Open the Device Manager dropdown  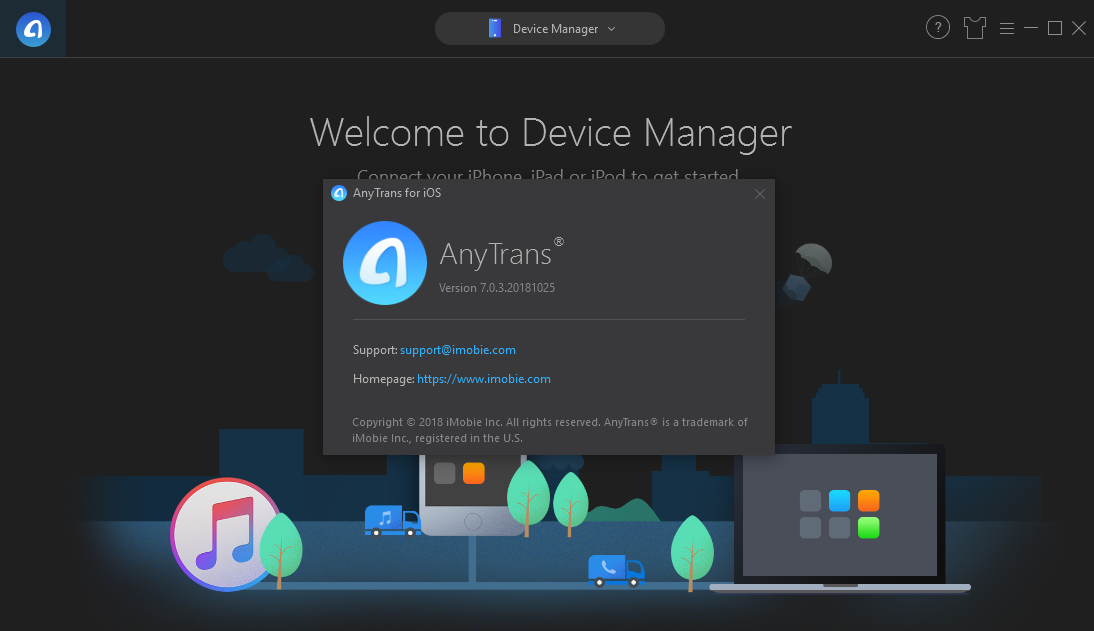[550, 29]
